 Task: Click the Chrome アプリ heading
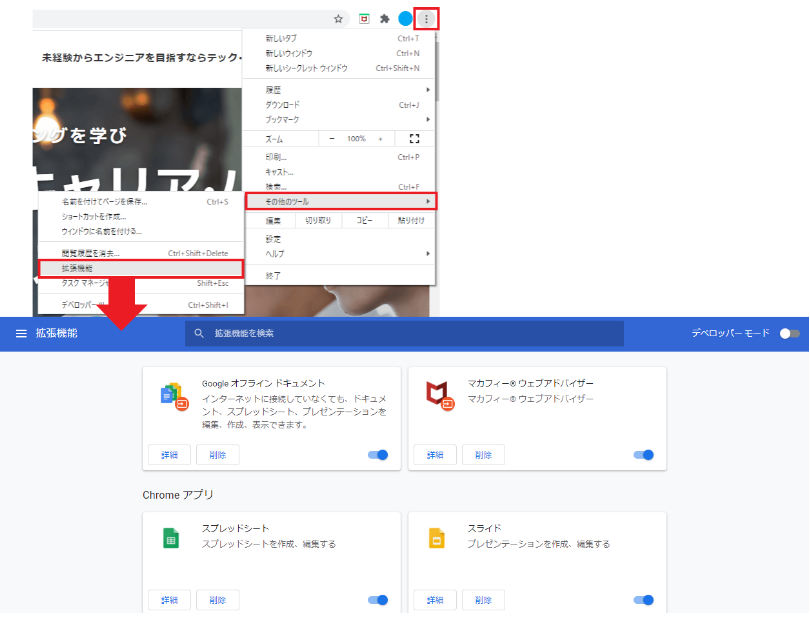coord(178,495)
